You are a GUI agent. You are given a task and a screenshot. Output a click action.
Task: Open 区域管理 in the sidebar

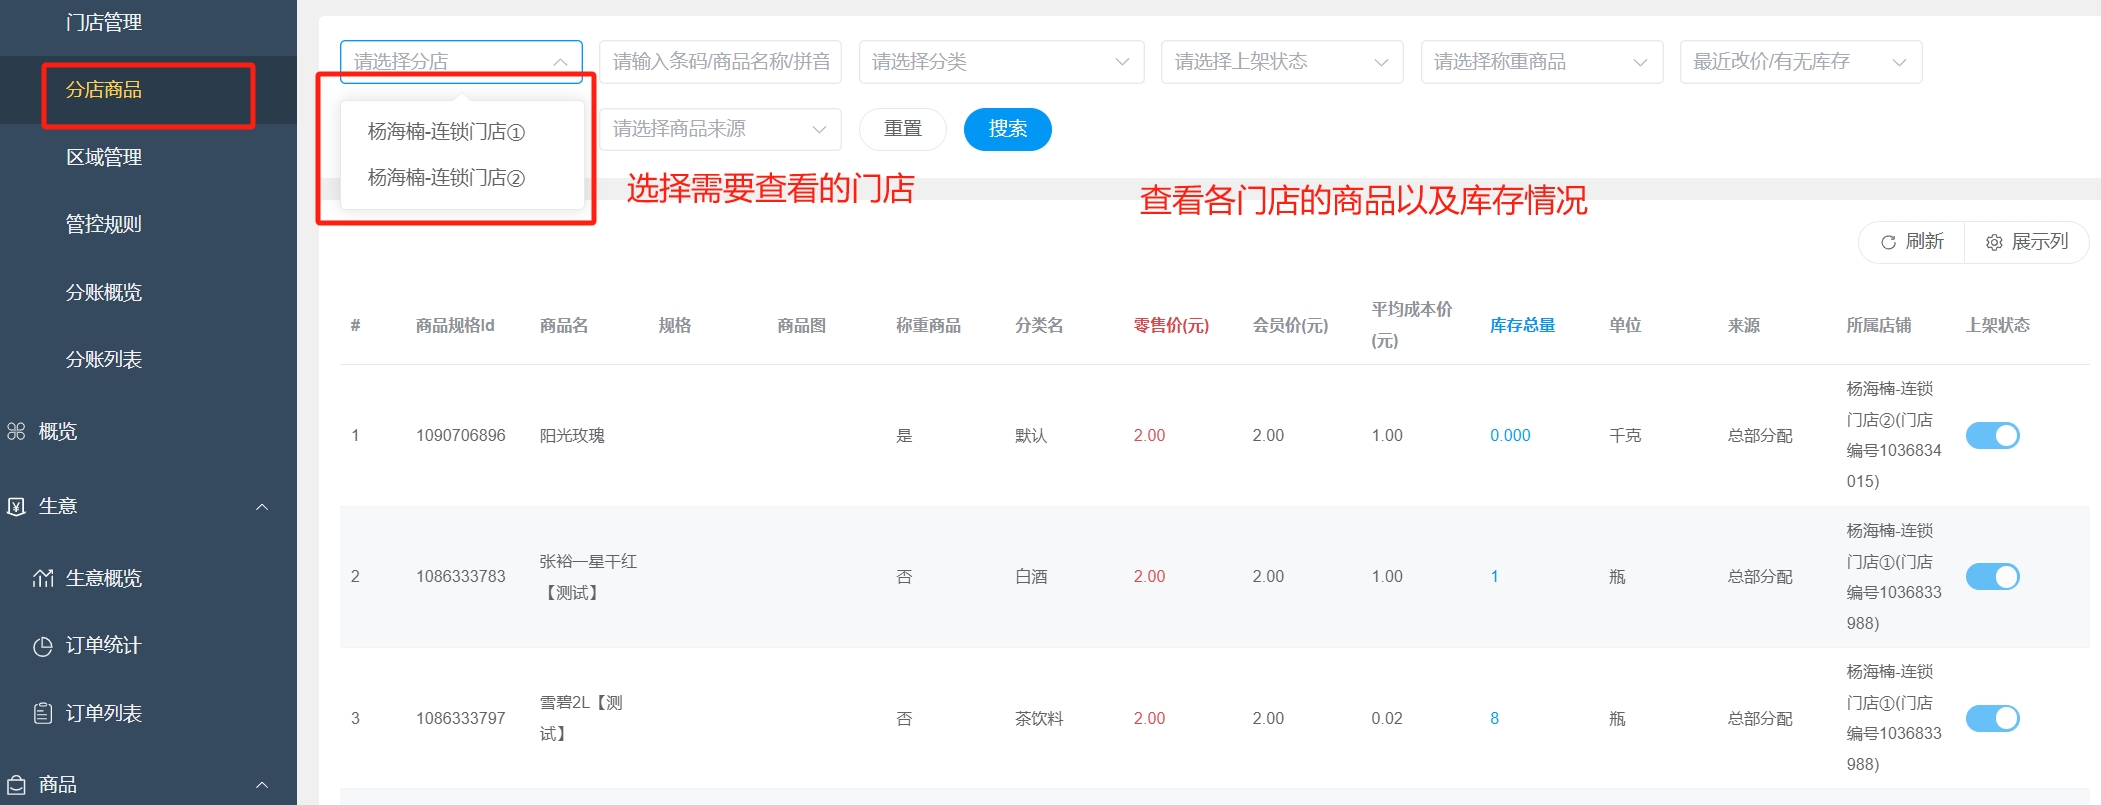point(104,157)
